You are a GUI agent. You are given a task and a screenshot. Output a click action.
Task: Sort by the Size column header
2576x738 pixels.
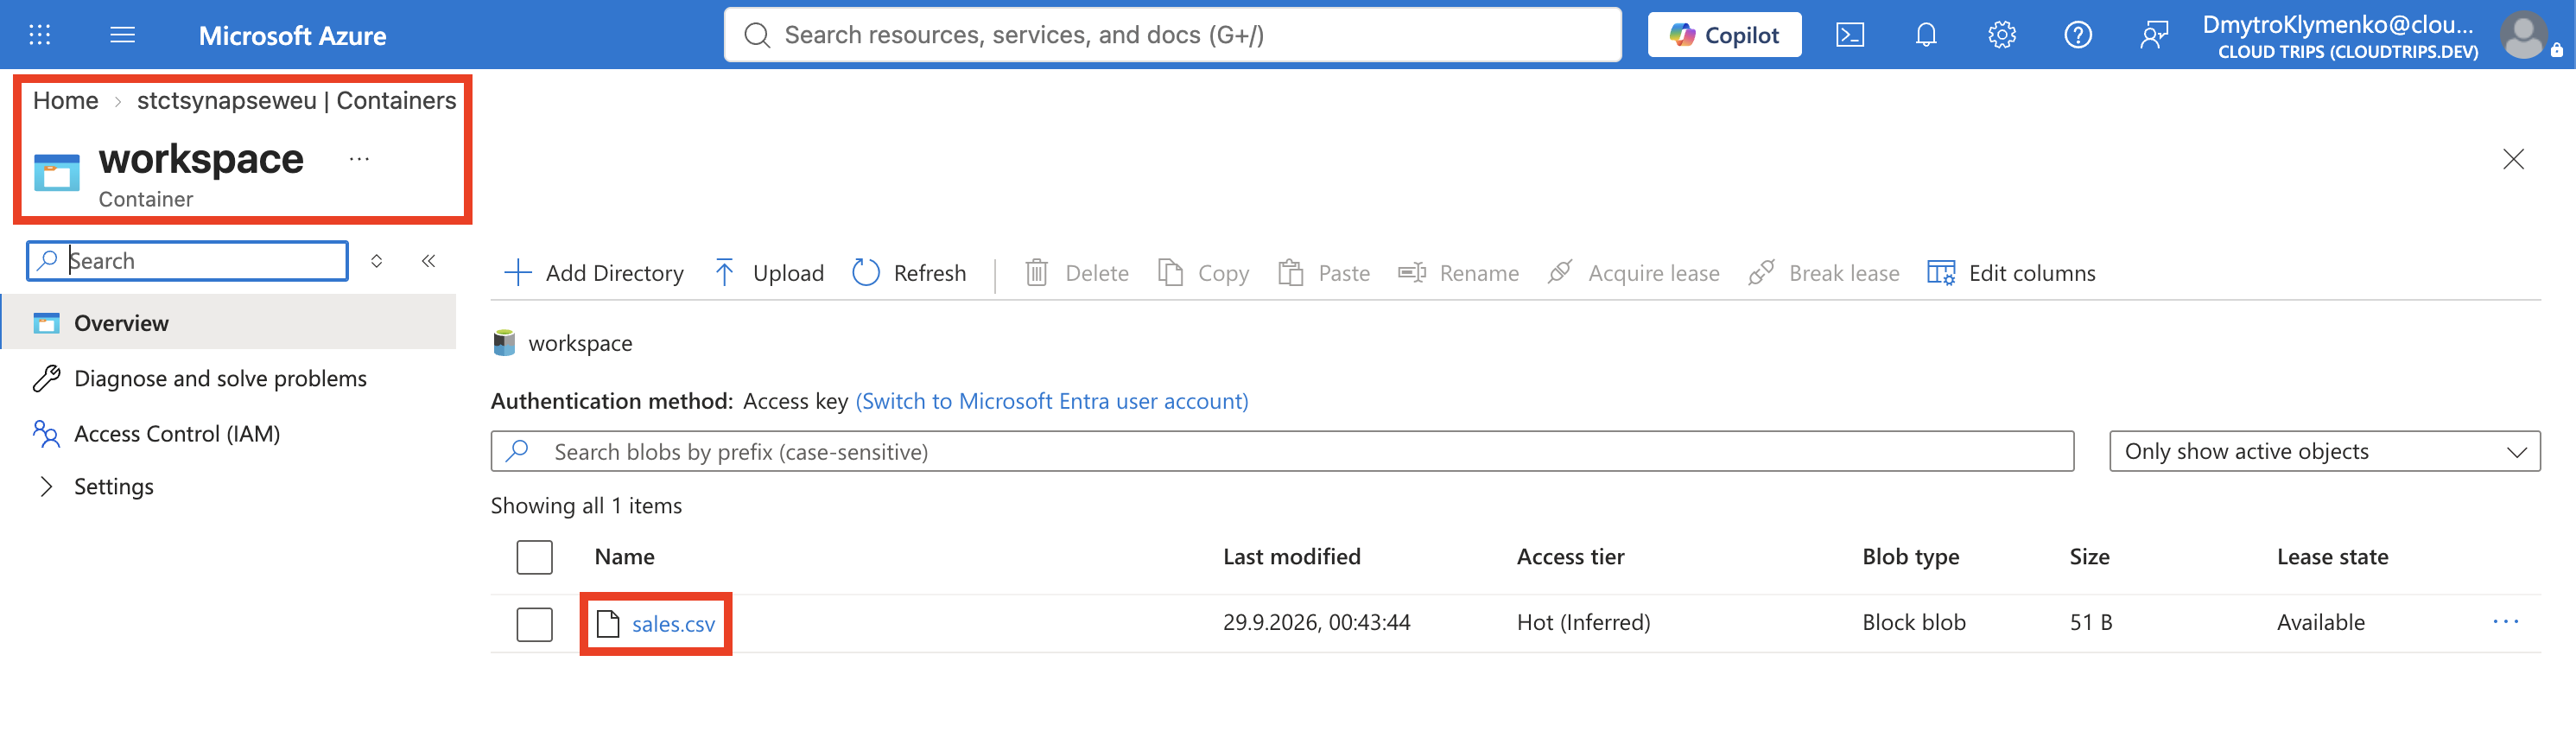[2089, 557]
